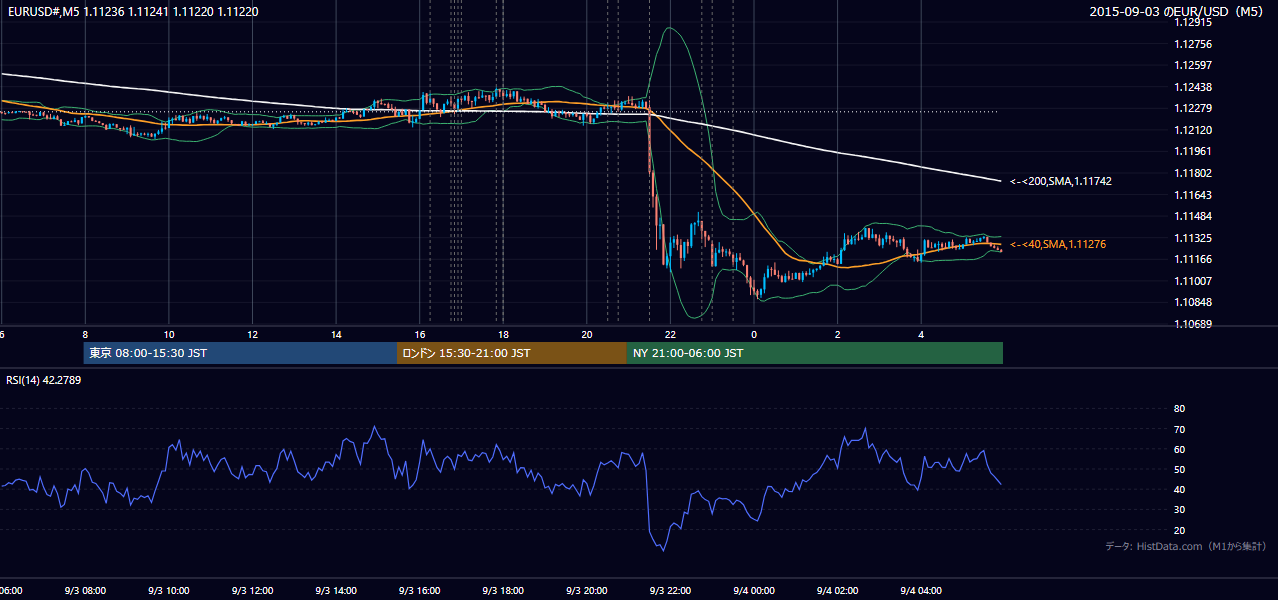Image resolution: width=1278 pixels, height=600 pixels.
Task: Click the NY 21:00-06:00 JST session bar
Action: click(x=815, y=353)
